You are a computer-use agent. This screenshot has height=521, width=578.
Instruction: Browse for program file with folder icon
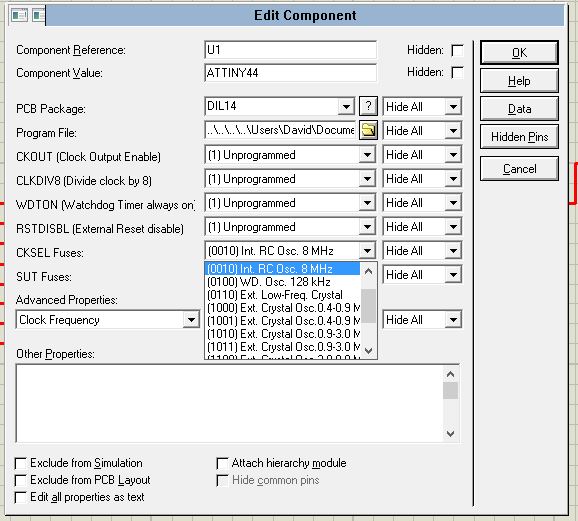pos(368,131)
